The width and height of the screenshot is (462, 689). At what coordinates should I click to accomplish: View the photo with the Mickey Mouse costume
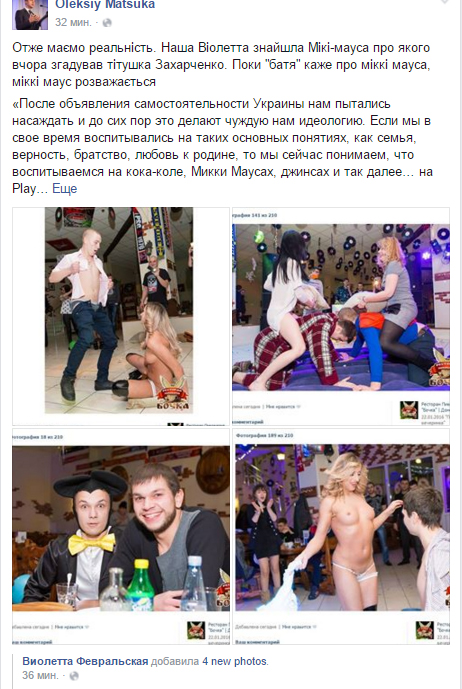tap(121, 529)
